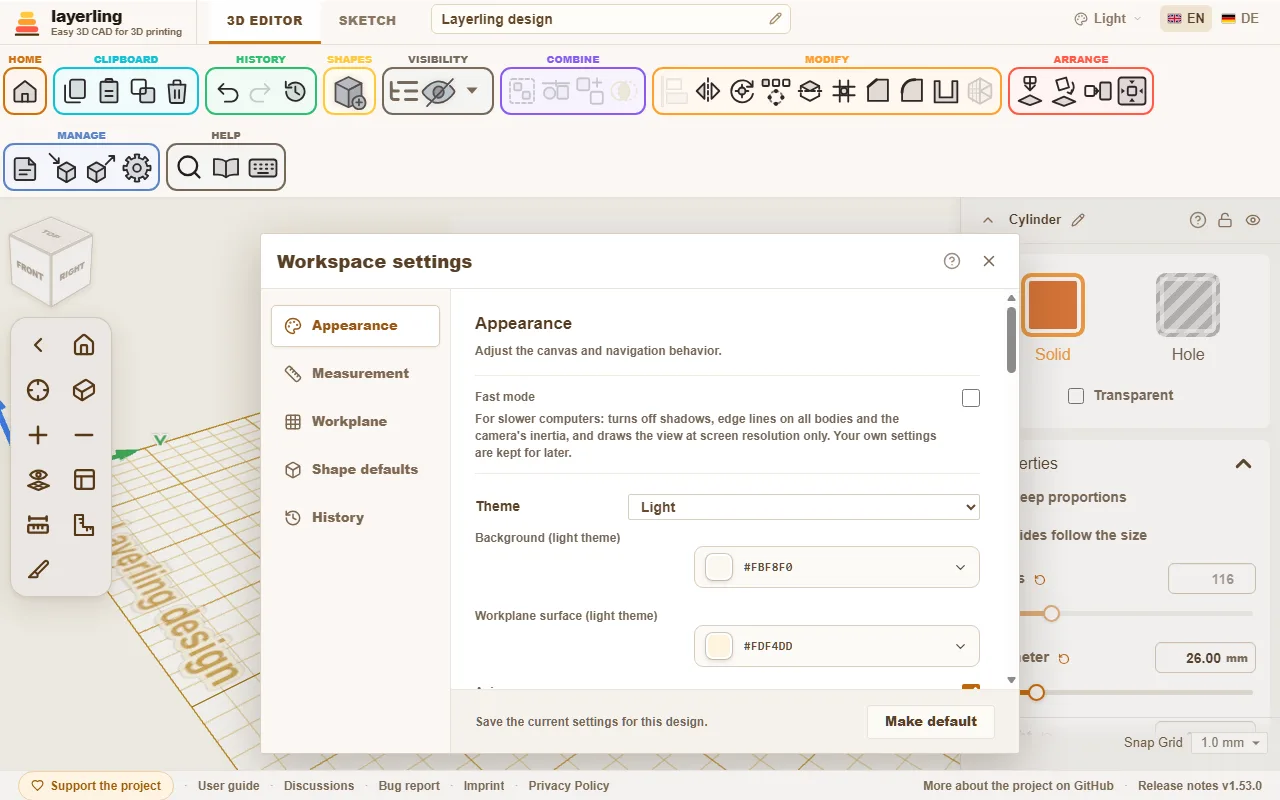The image size is (1280, 800).
Task: Undo the last action
Action: (227, 92)
